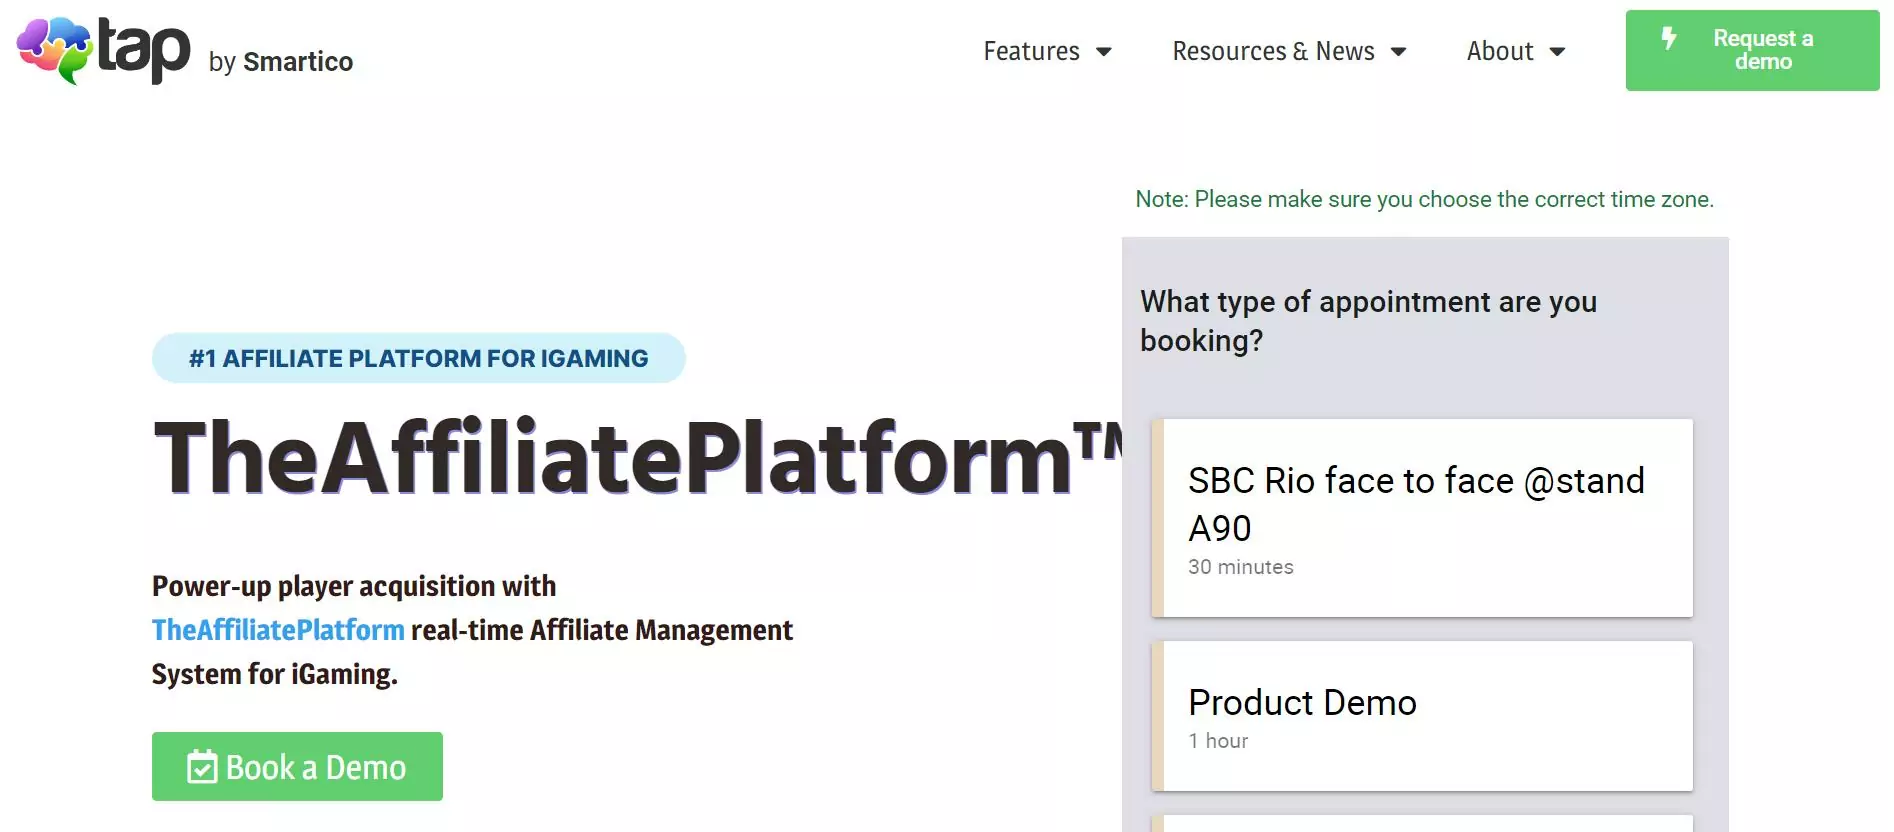The width and height of the screenshot is (1894, 832).
Task: Open the Features menu
Action: pyautogui.click(x=1031, y=51)
